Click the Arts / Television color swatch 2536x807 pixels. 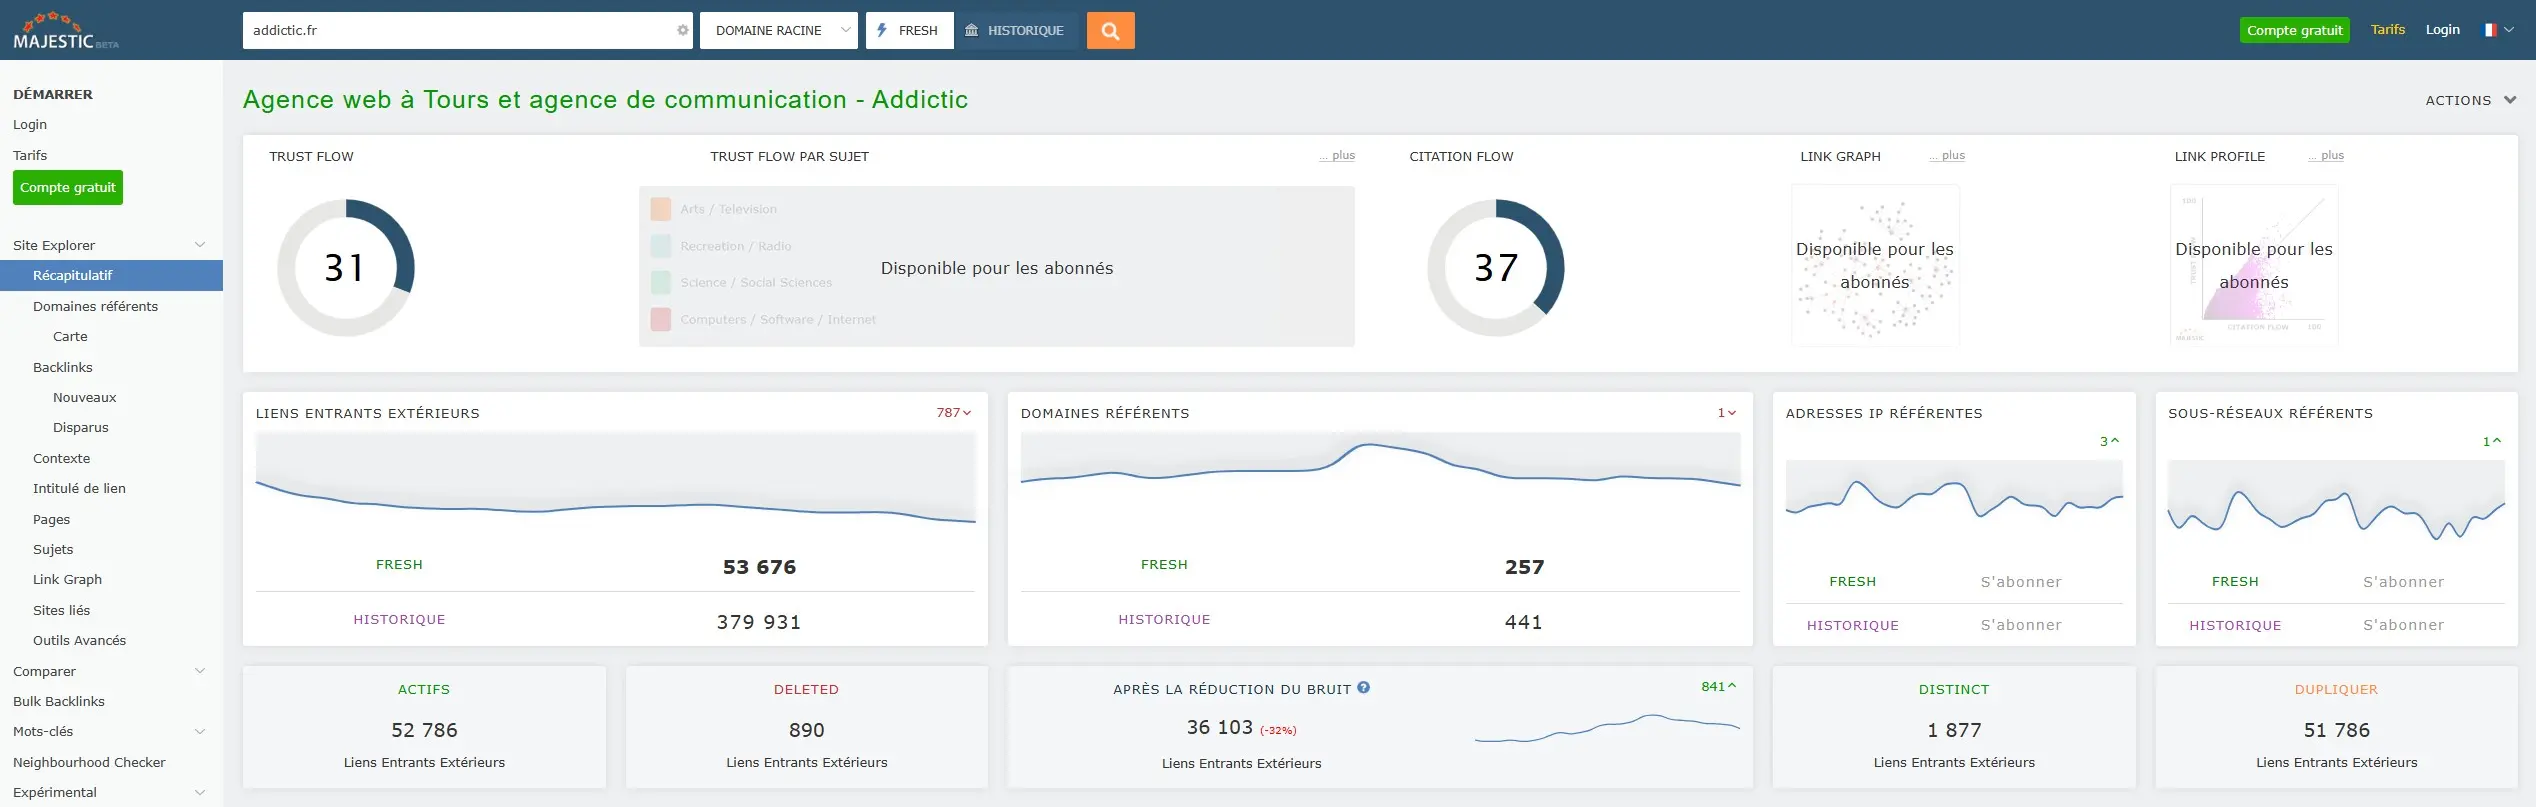pos(660,209)
